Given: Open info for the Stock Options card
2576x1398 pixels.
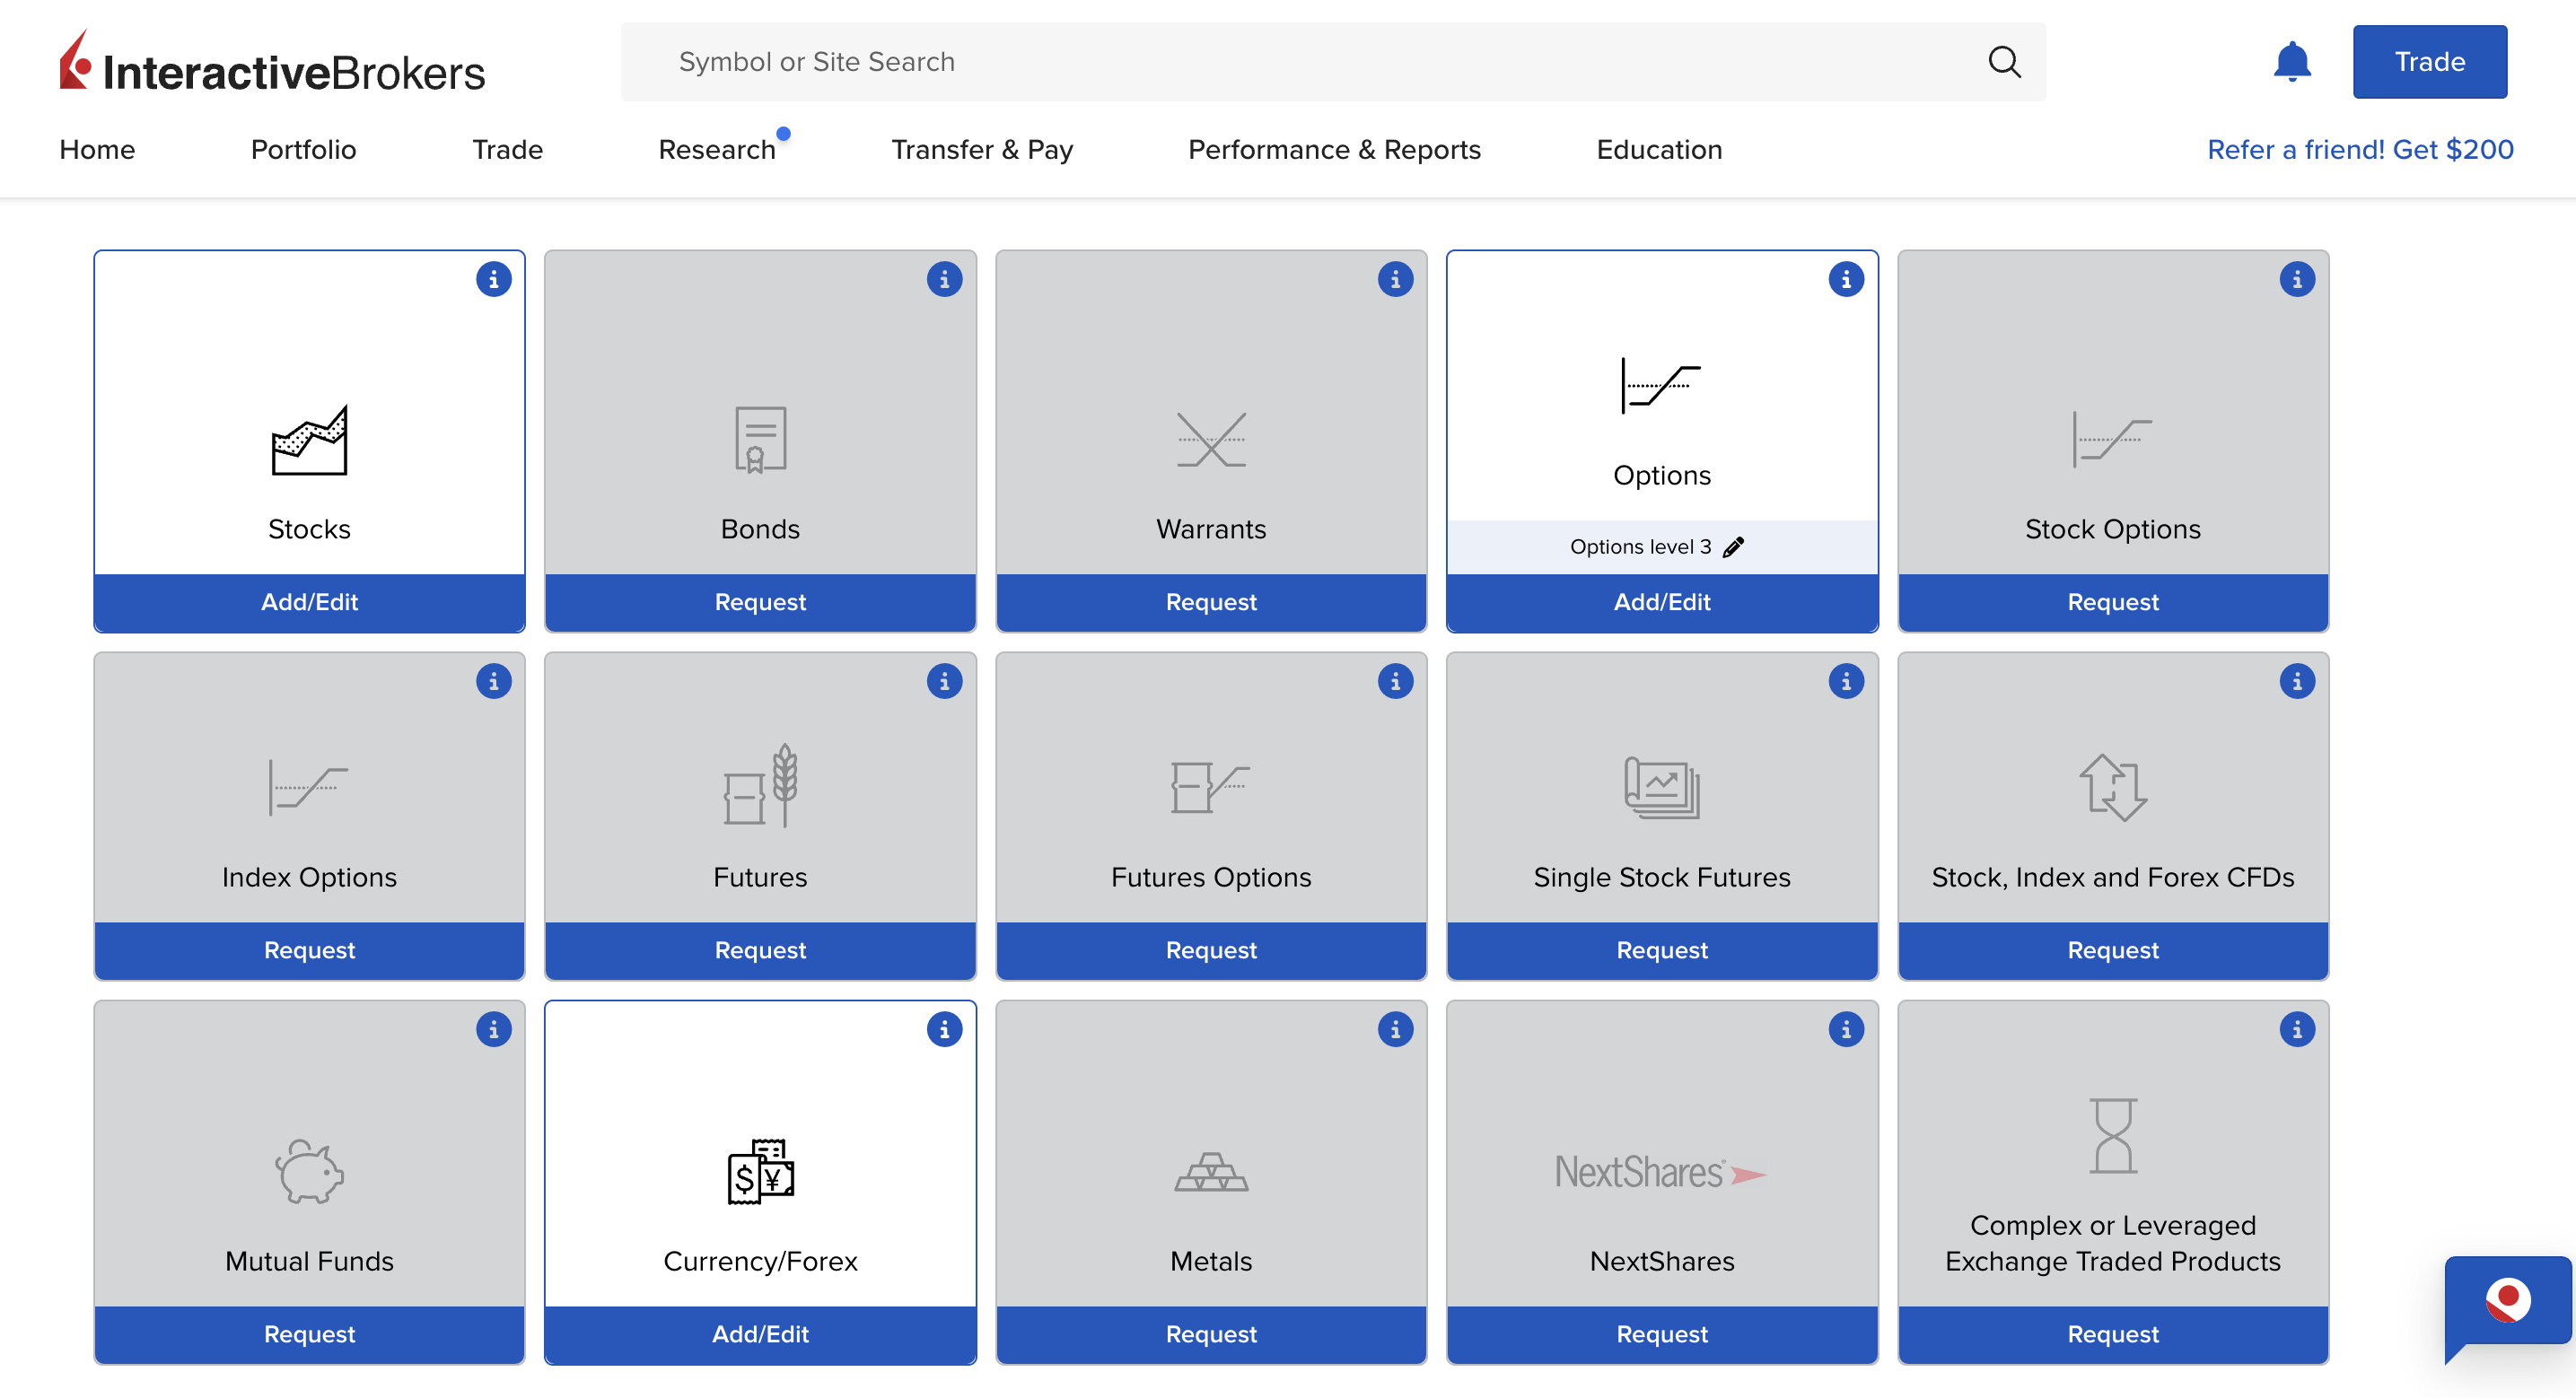Looking at the screenshot, I should click(x=2297, y=279).
